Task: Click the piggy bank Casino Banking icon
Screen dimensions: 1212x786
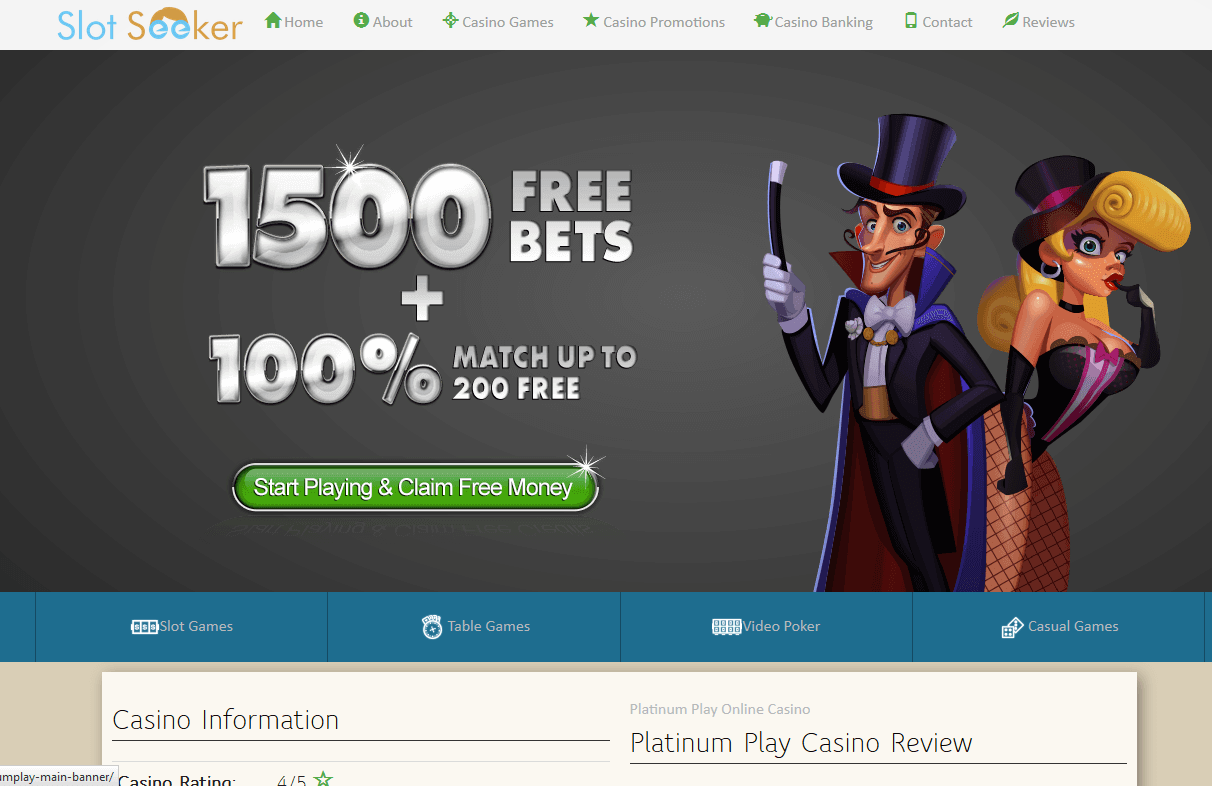Action: click(763, 20)
